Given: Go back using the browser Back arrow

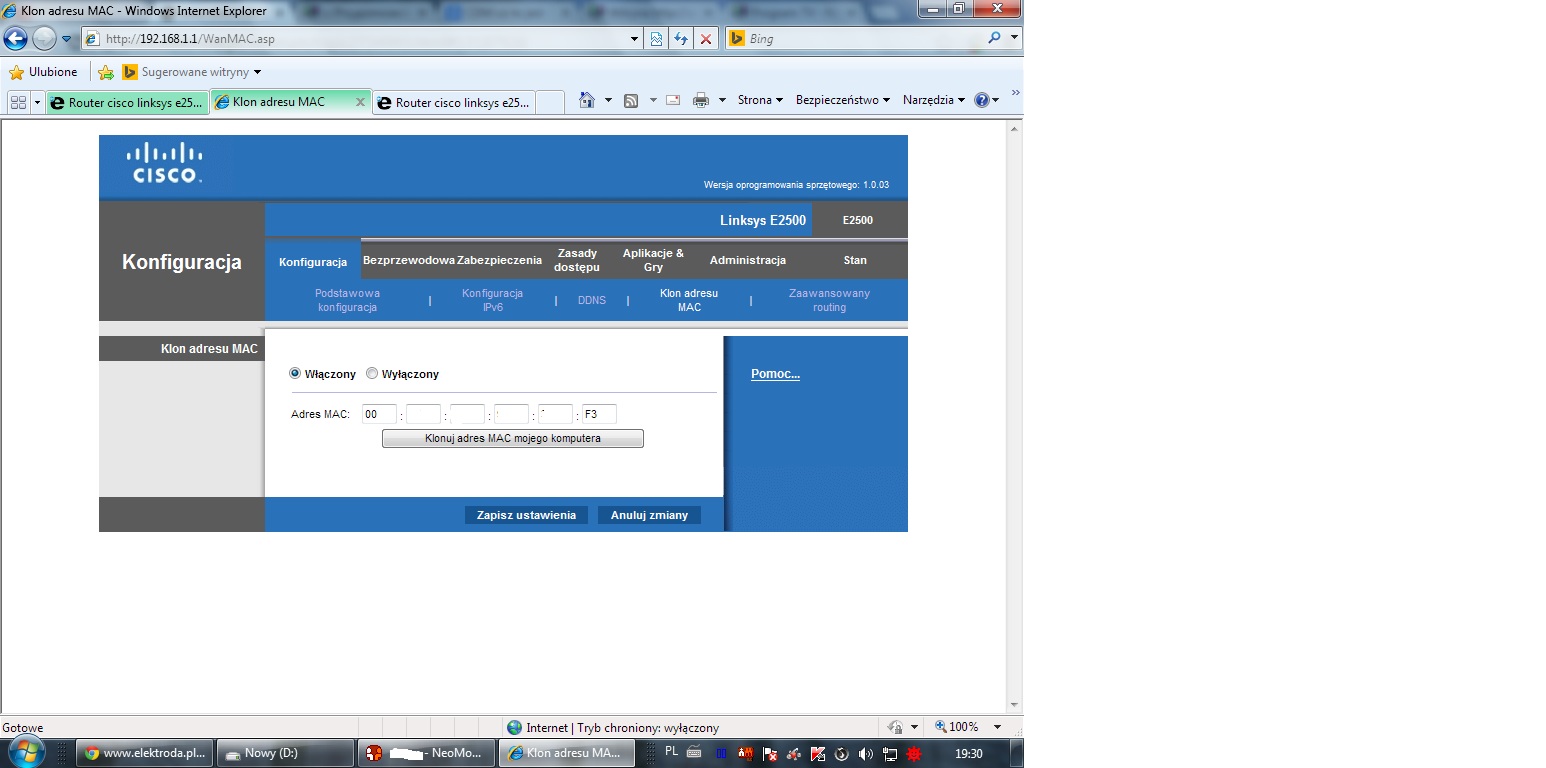Looking at the screenshot, I should pos(16,39).
